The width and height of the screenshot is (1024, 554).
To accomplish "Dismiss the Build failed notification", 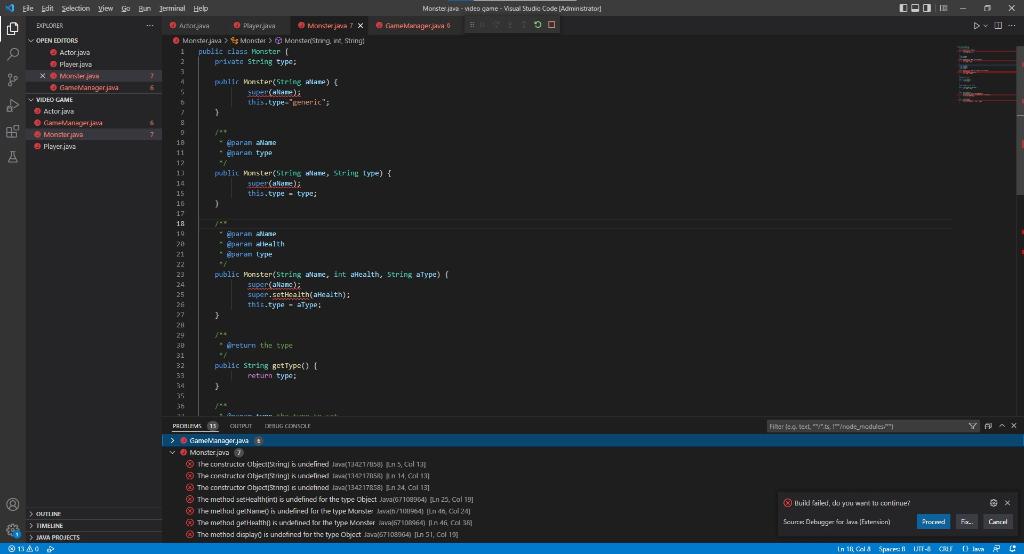I will pos(1007,503).
